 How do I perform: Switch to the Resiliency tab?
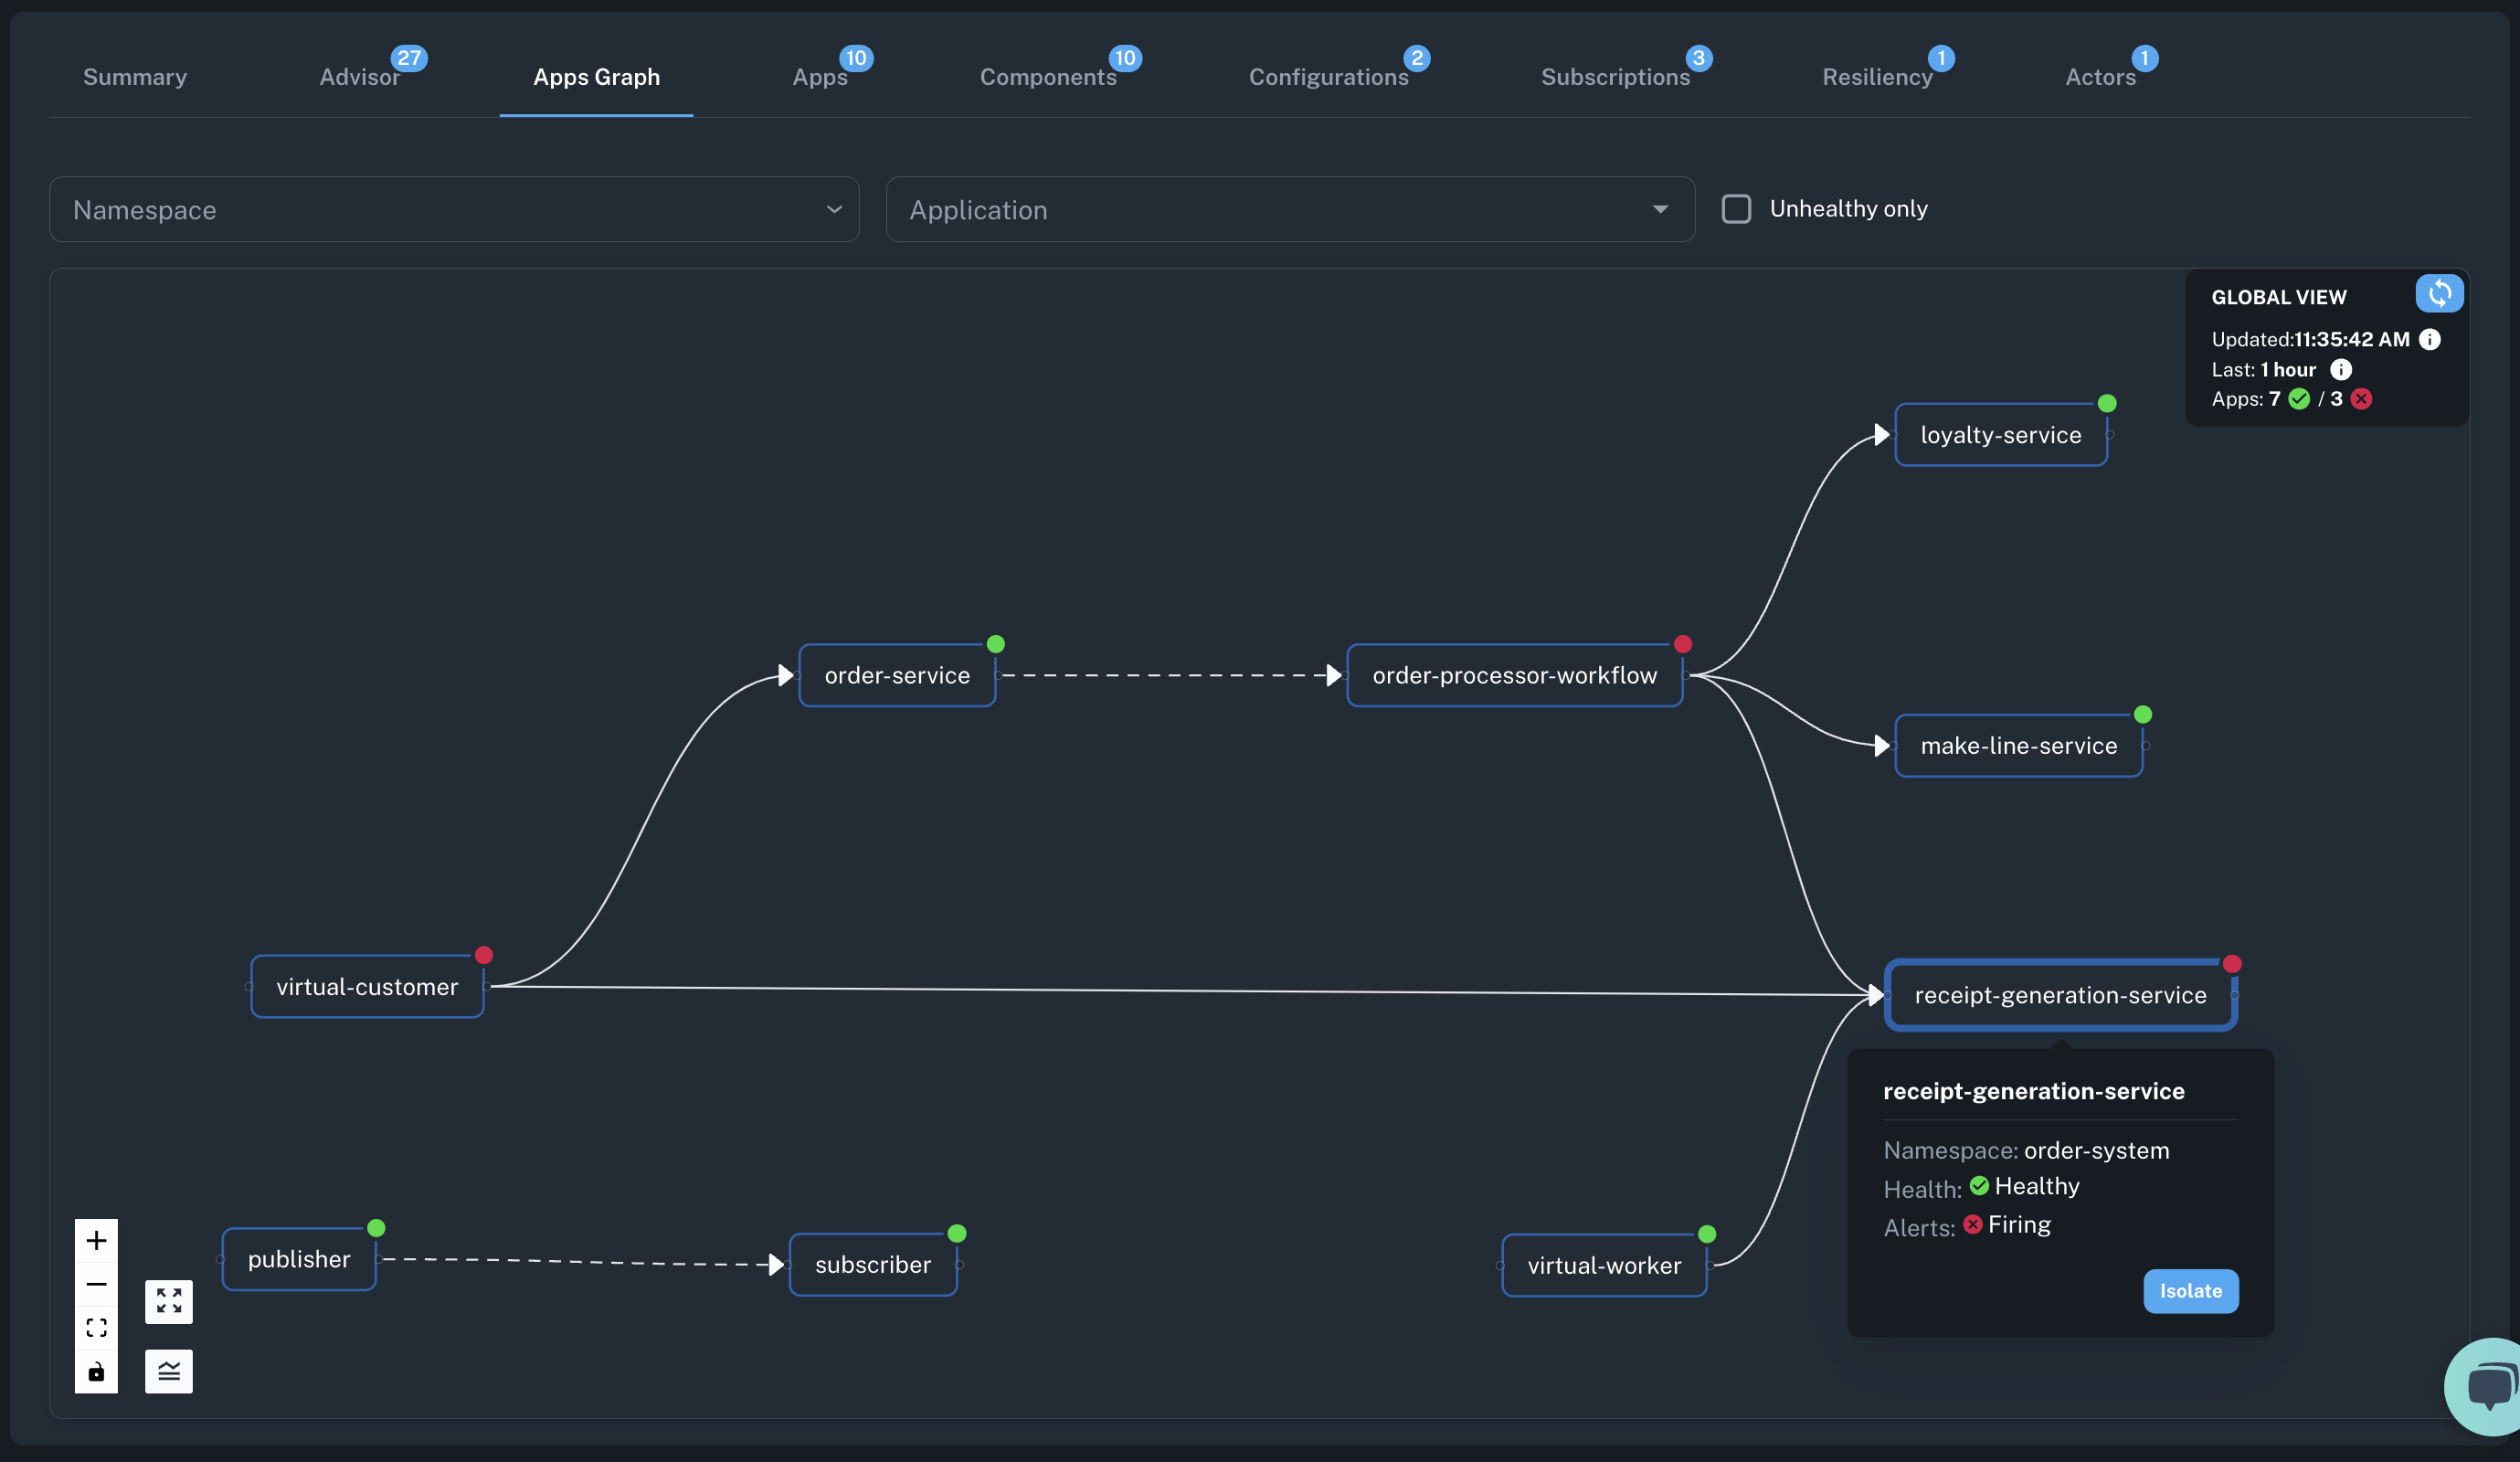coord(1876,75)
